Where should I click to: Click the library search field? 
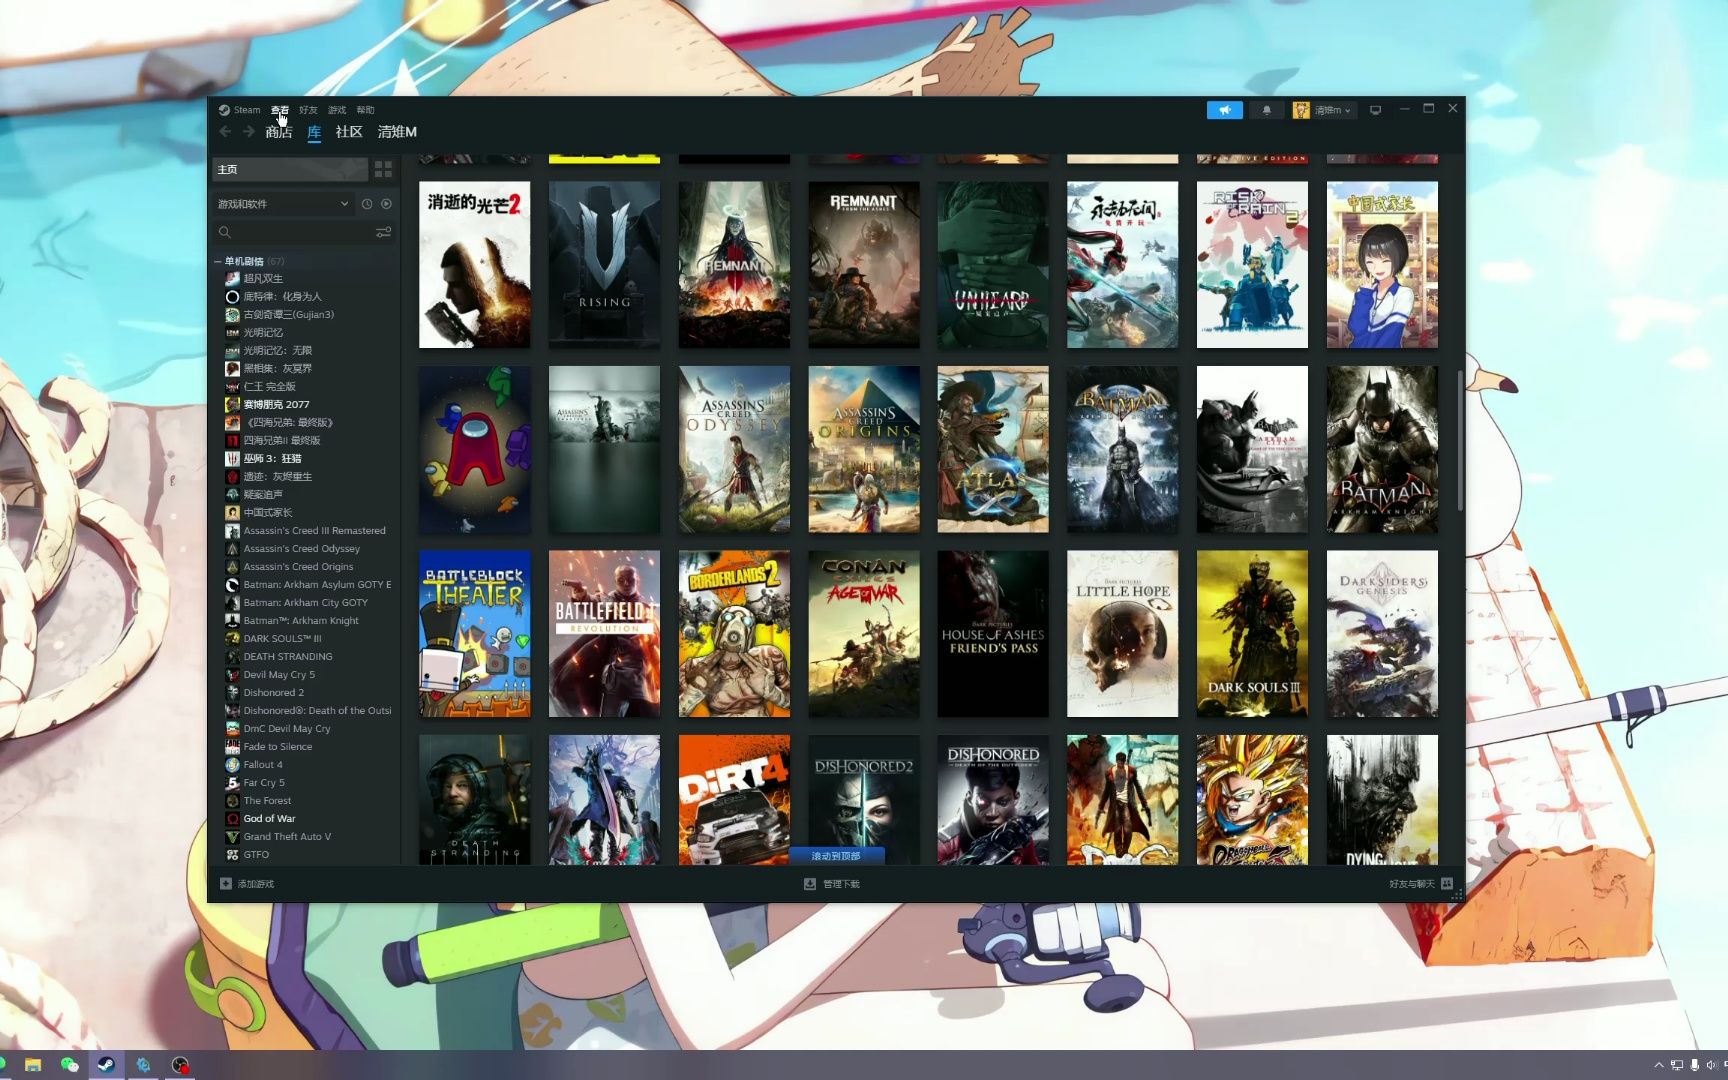coord(292,232)
